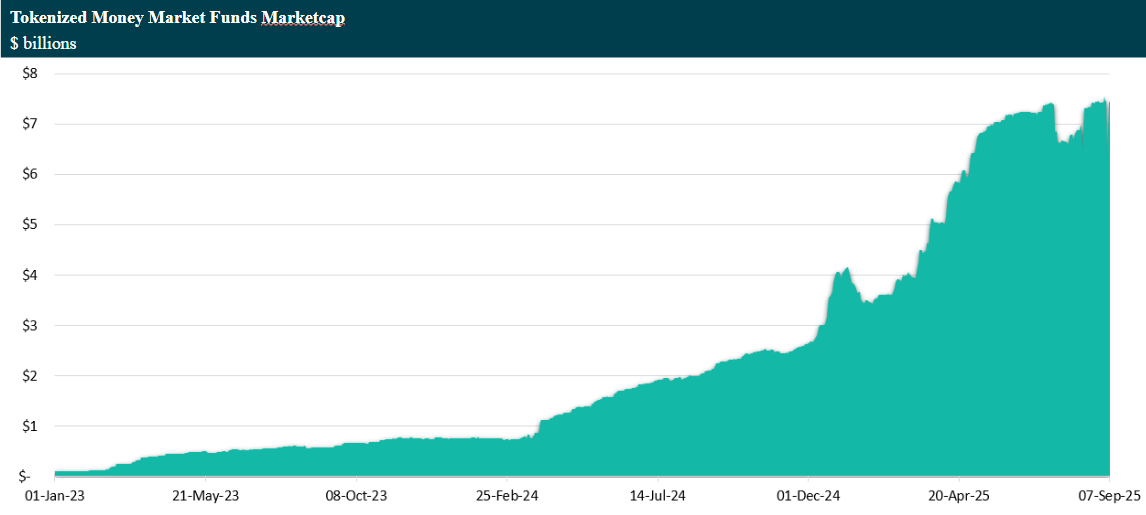Image resolution: width=1146 pixels, height=515 pixels.
Task: Select the '$ billions' subtitle text
Action: tap(43, 43)
